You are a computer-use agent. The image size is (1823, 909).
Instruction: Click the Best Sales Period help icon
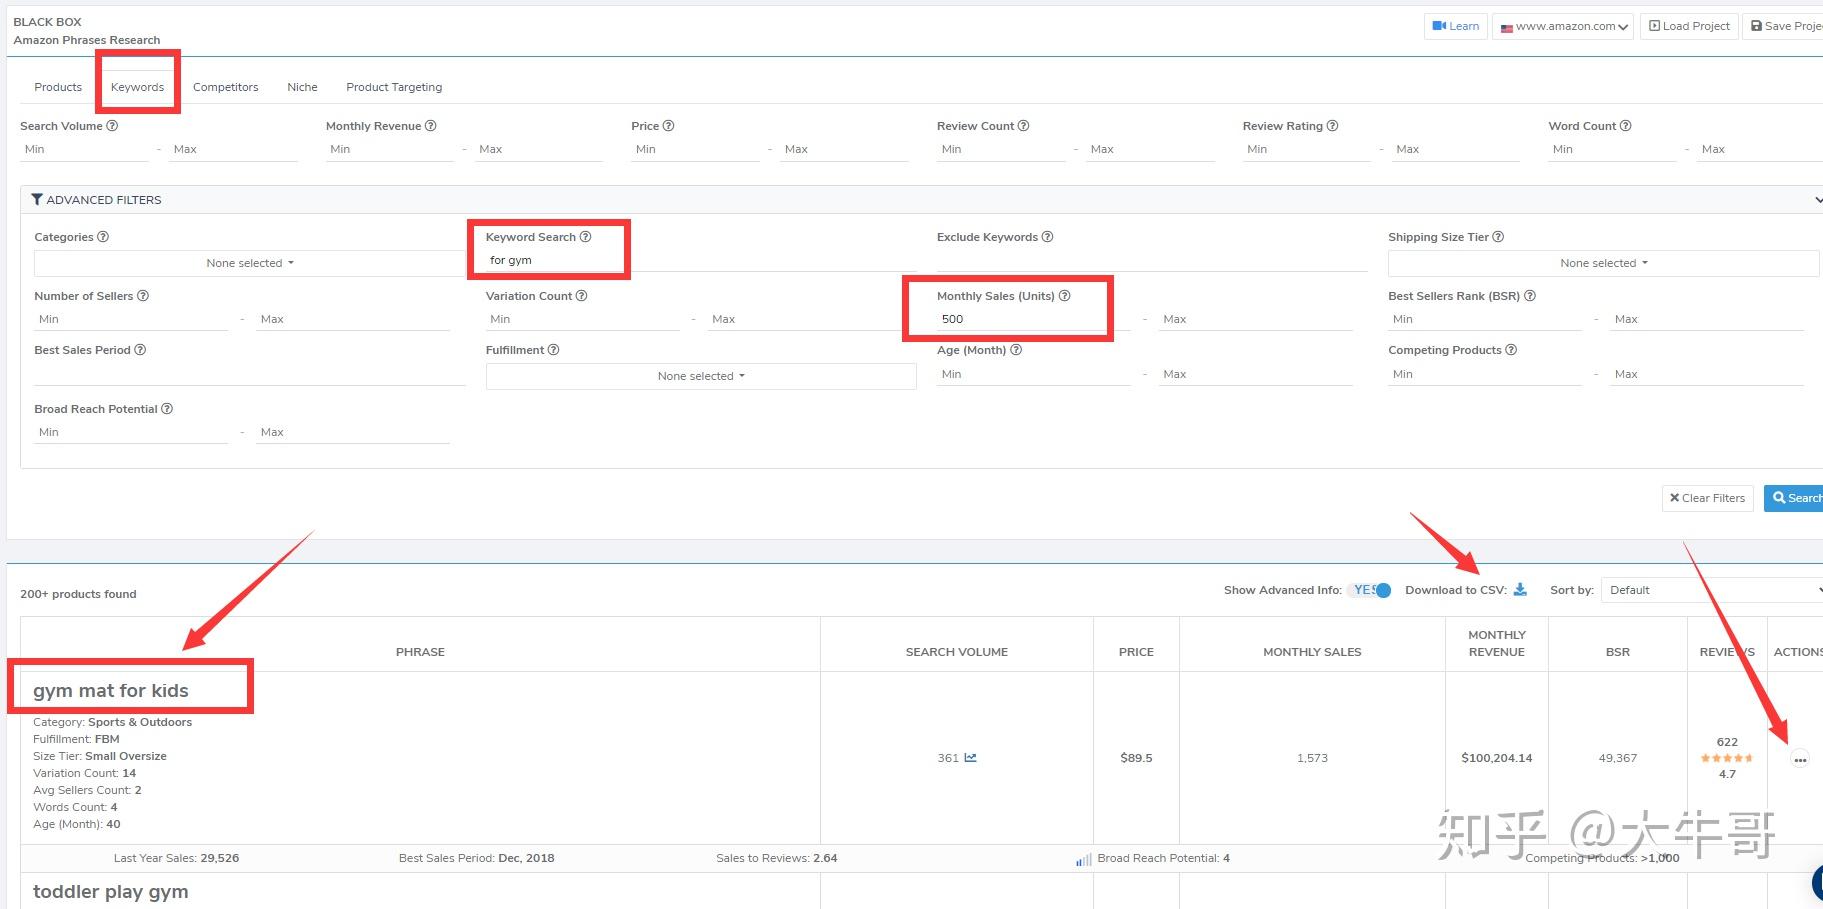coord(140,350)
